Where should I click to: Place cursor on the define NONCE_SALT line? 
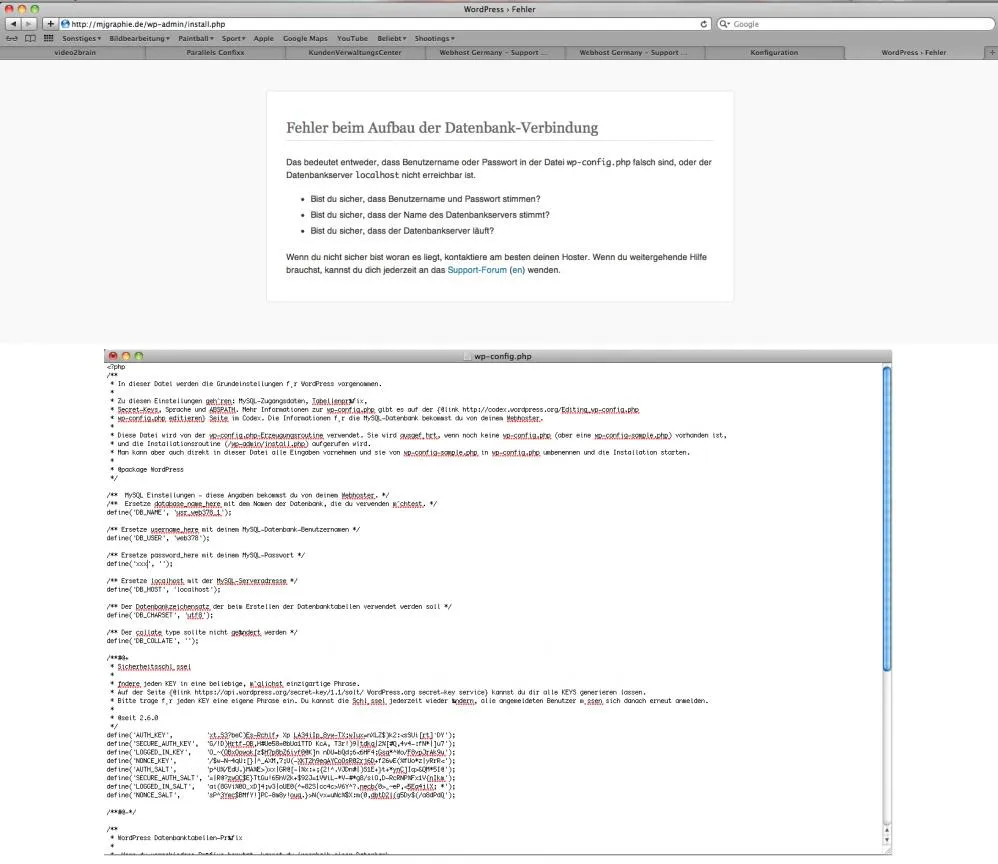coord(281,795)
